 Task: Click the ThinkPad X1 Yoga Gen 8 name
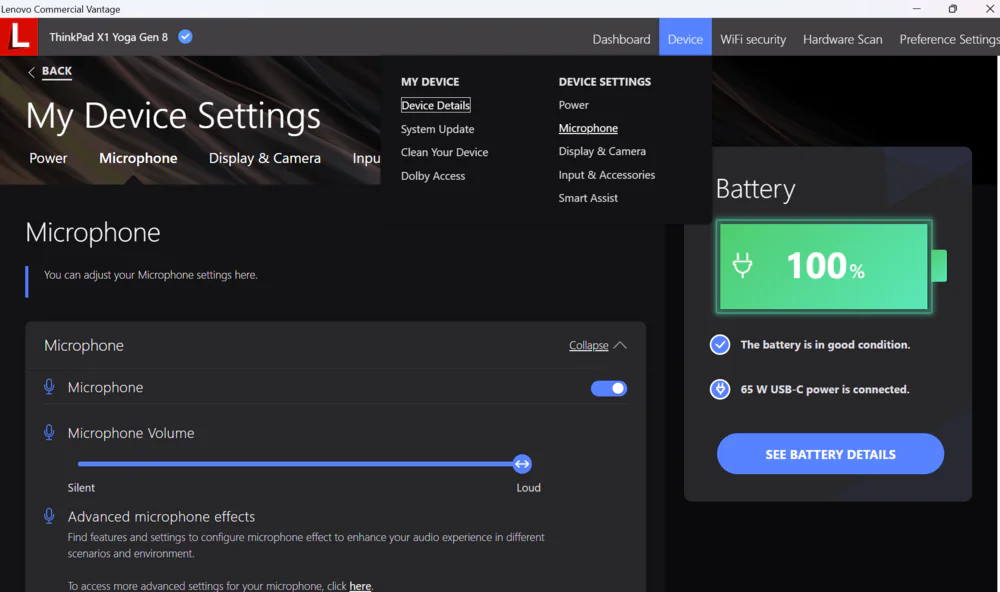(x=108, y=37)
